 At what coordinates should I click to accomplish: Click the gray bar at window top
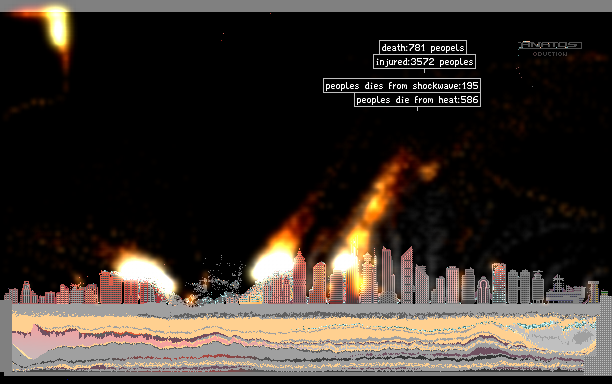click(x=306, y=5)
